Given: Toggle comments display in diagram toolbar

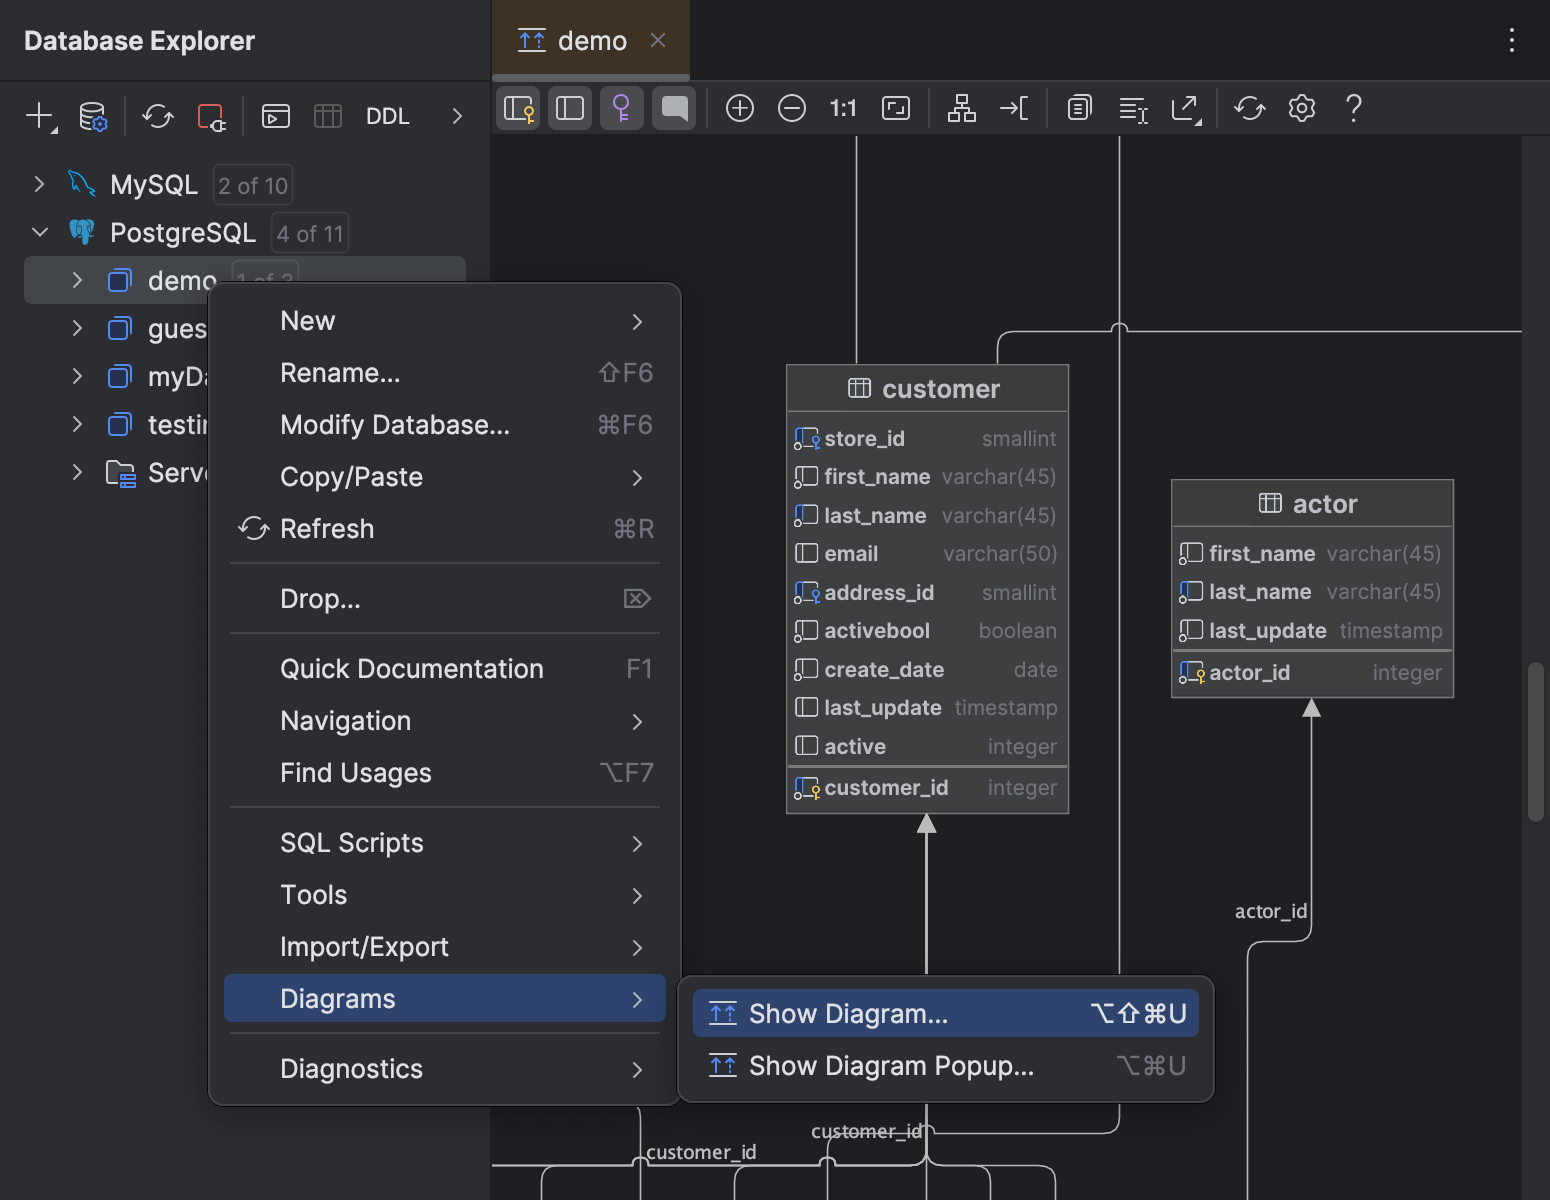Looking at the screenshot, I should pos(675,108).
